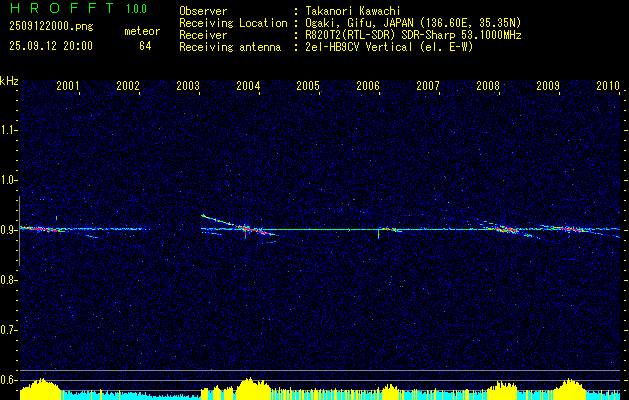Click the meteor count value 64

point(145,46)
